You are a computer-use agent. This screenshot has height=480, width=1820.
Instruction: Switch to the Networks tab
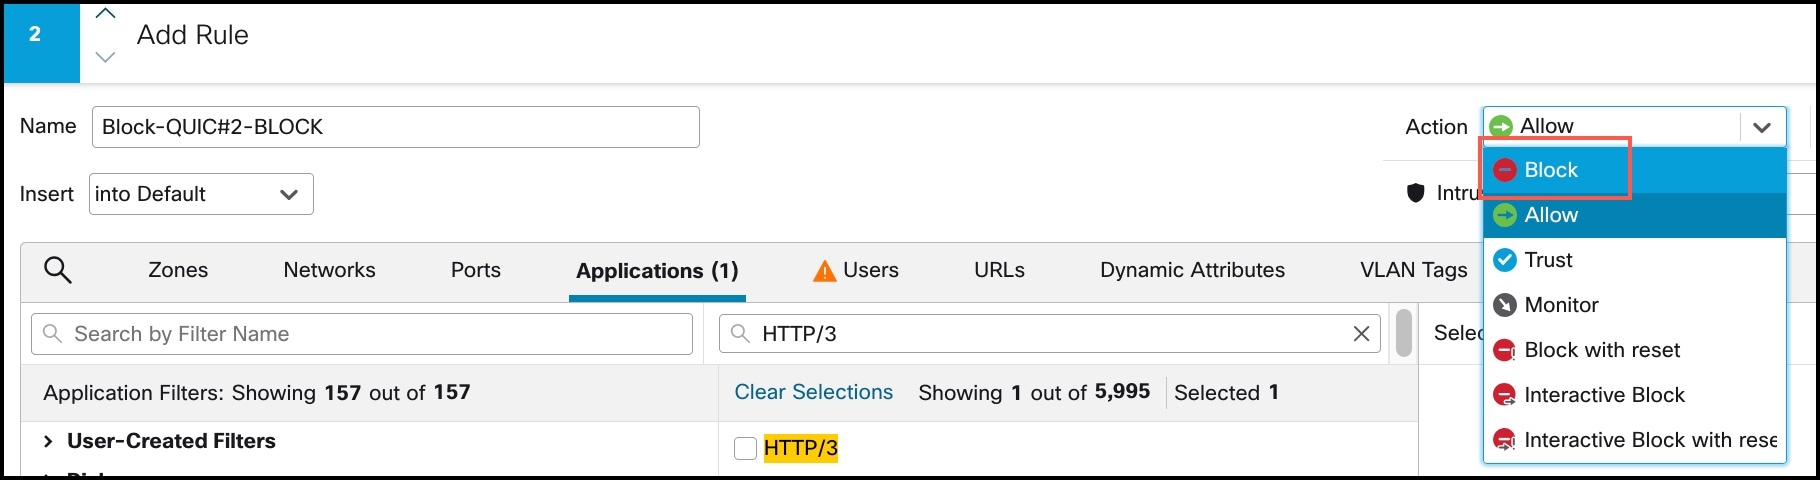[x=329, y=270]
